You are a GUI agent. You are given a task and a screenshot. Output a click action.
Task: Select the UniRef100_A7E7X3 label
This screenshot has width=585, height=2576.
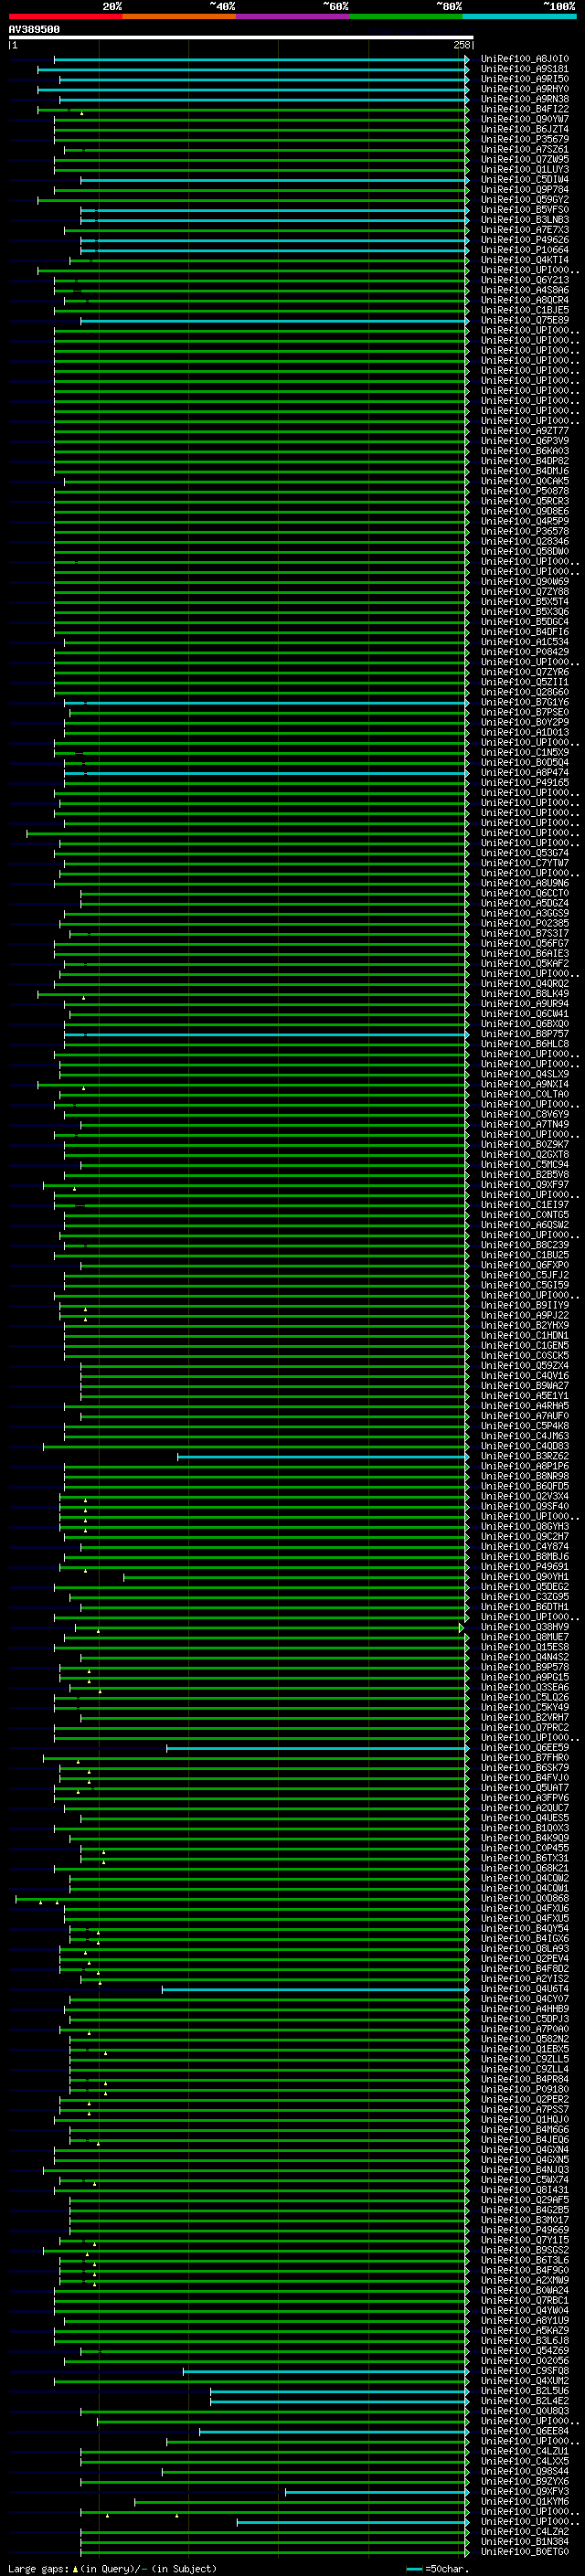point(524,229)
